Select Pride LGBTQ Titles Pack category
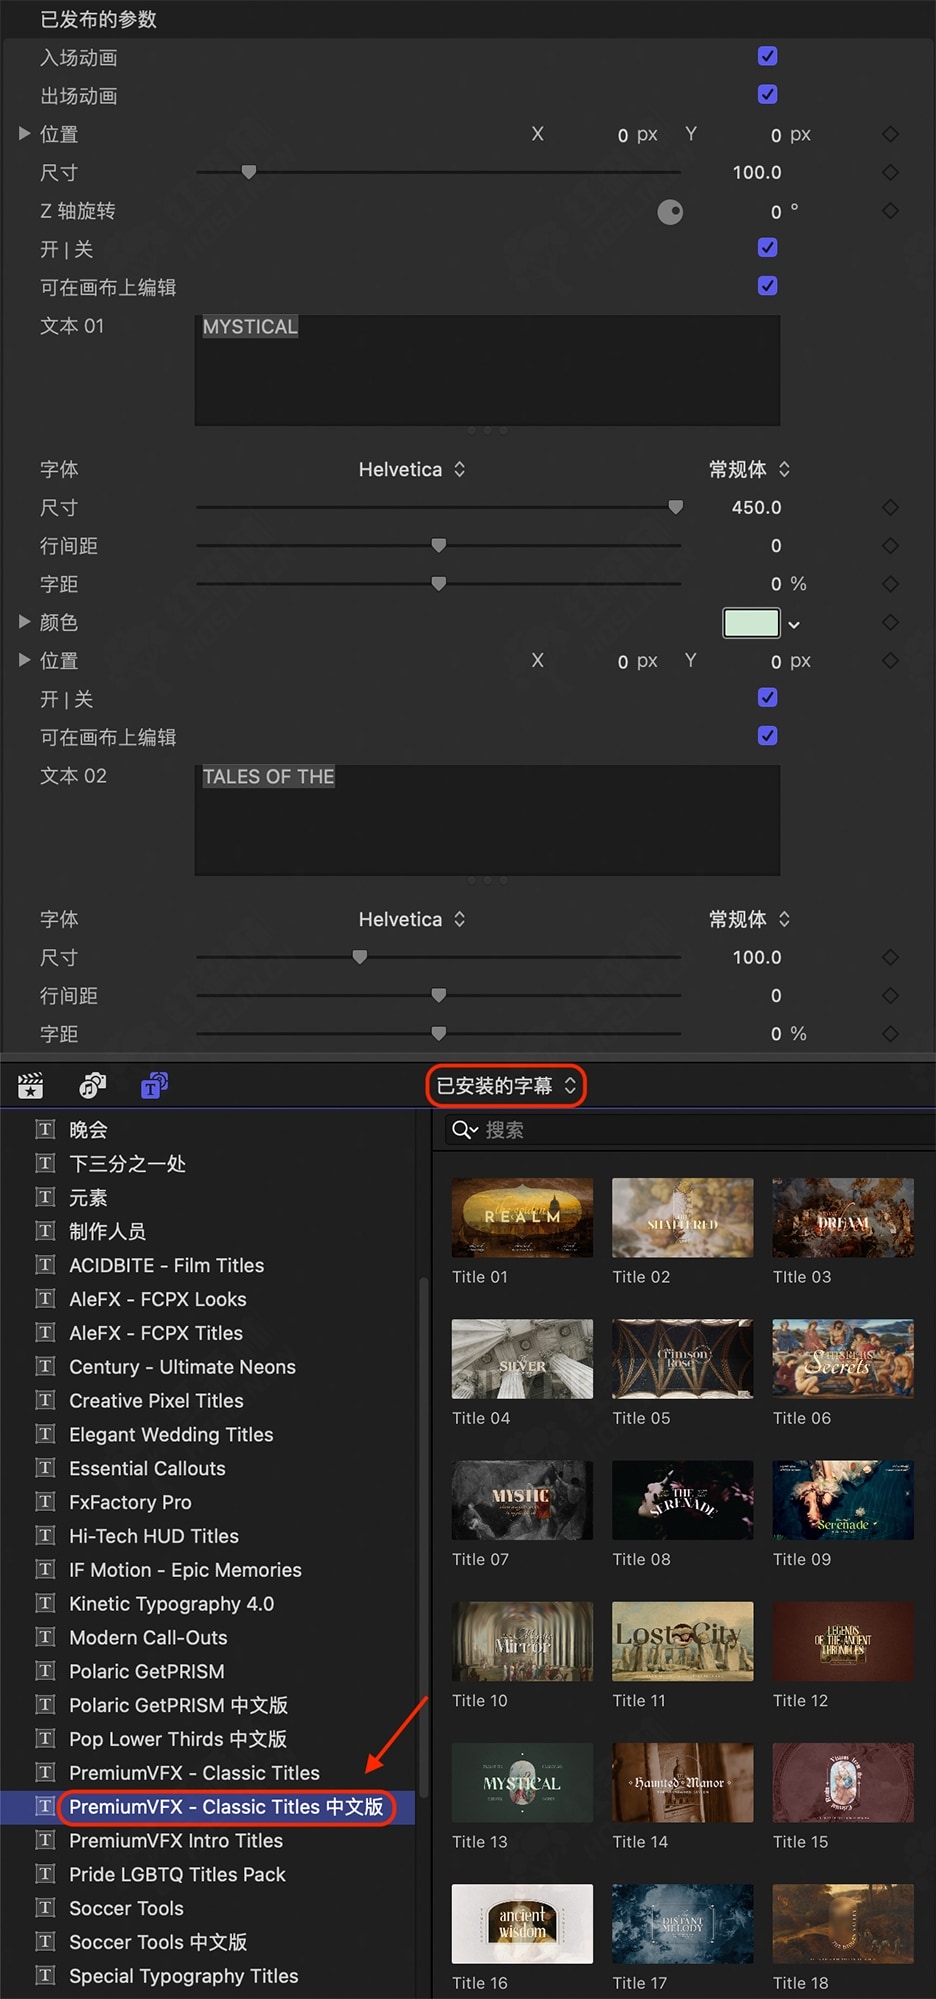This screenshot has width=936, height=1999. [x=177, y=1875]
